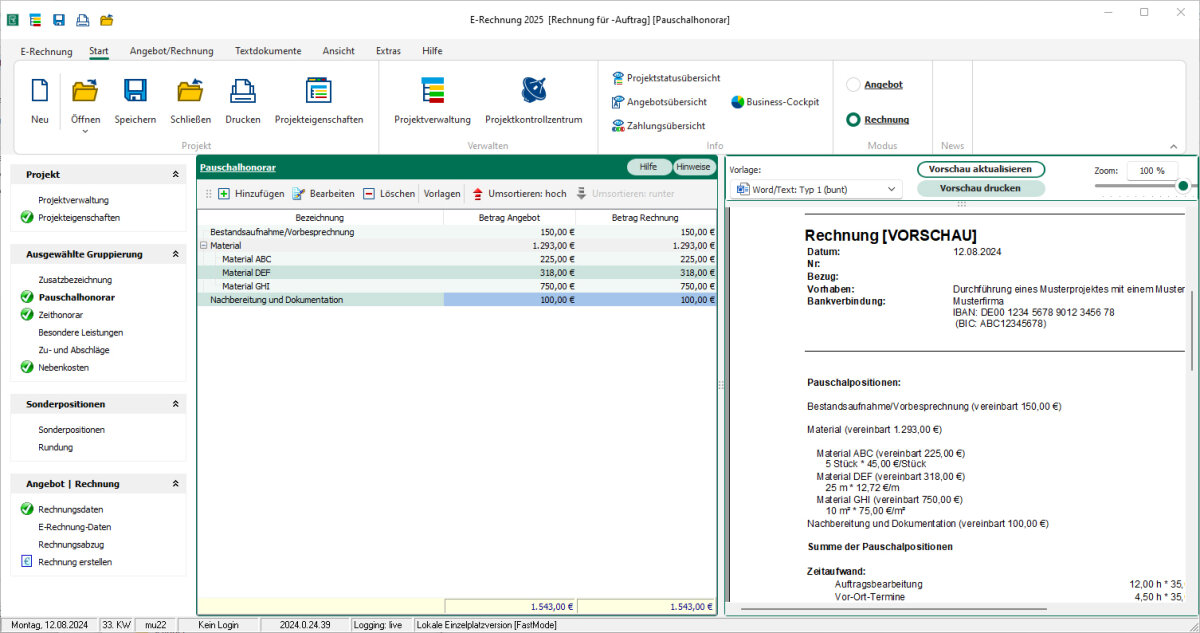This screenshot has height=633, width=1200.
Task: Expand the Öffnen dropdown arrow
Action: [x=85, y=131]
